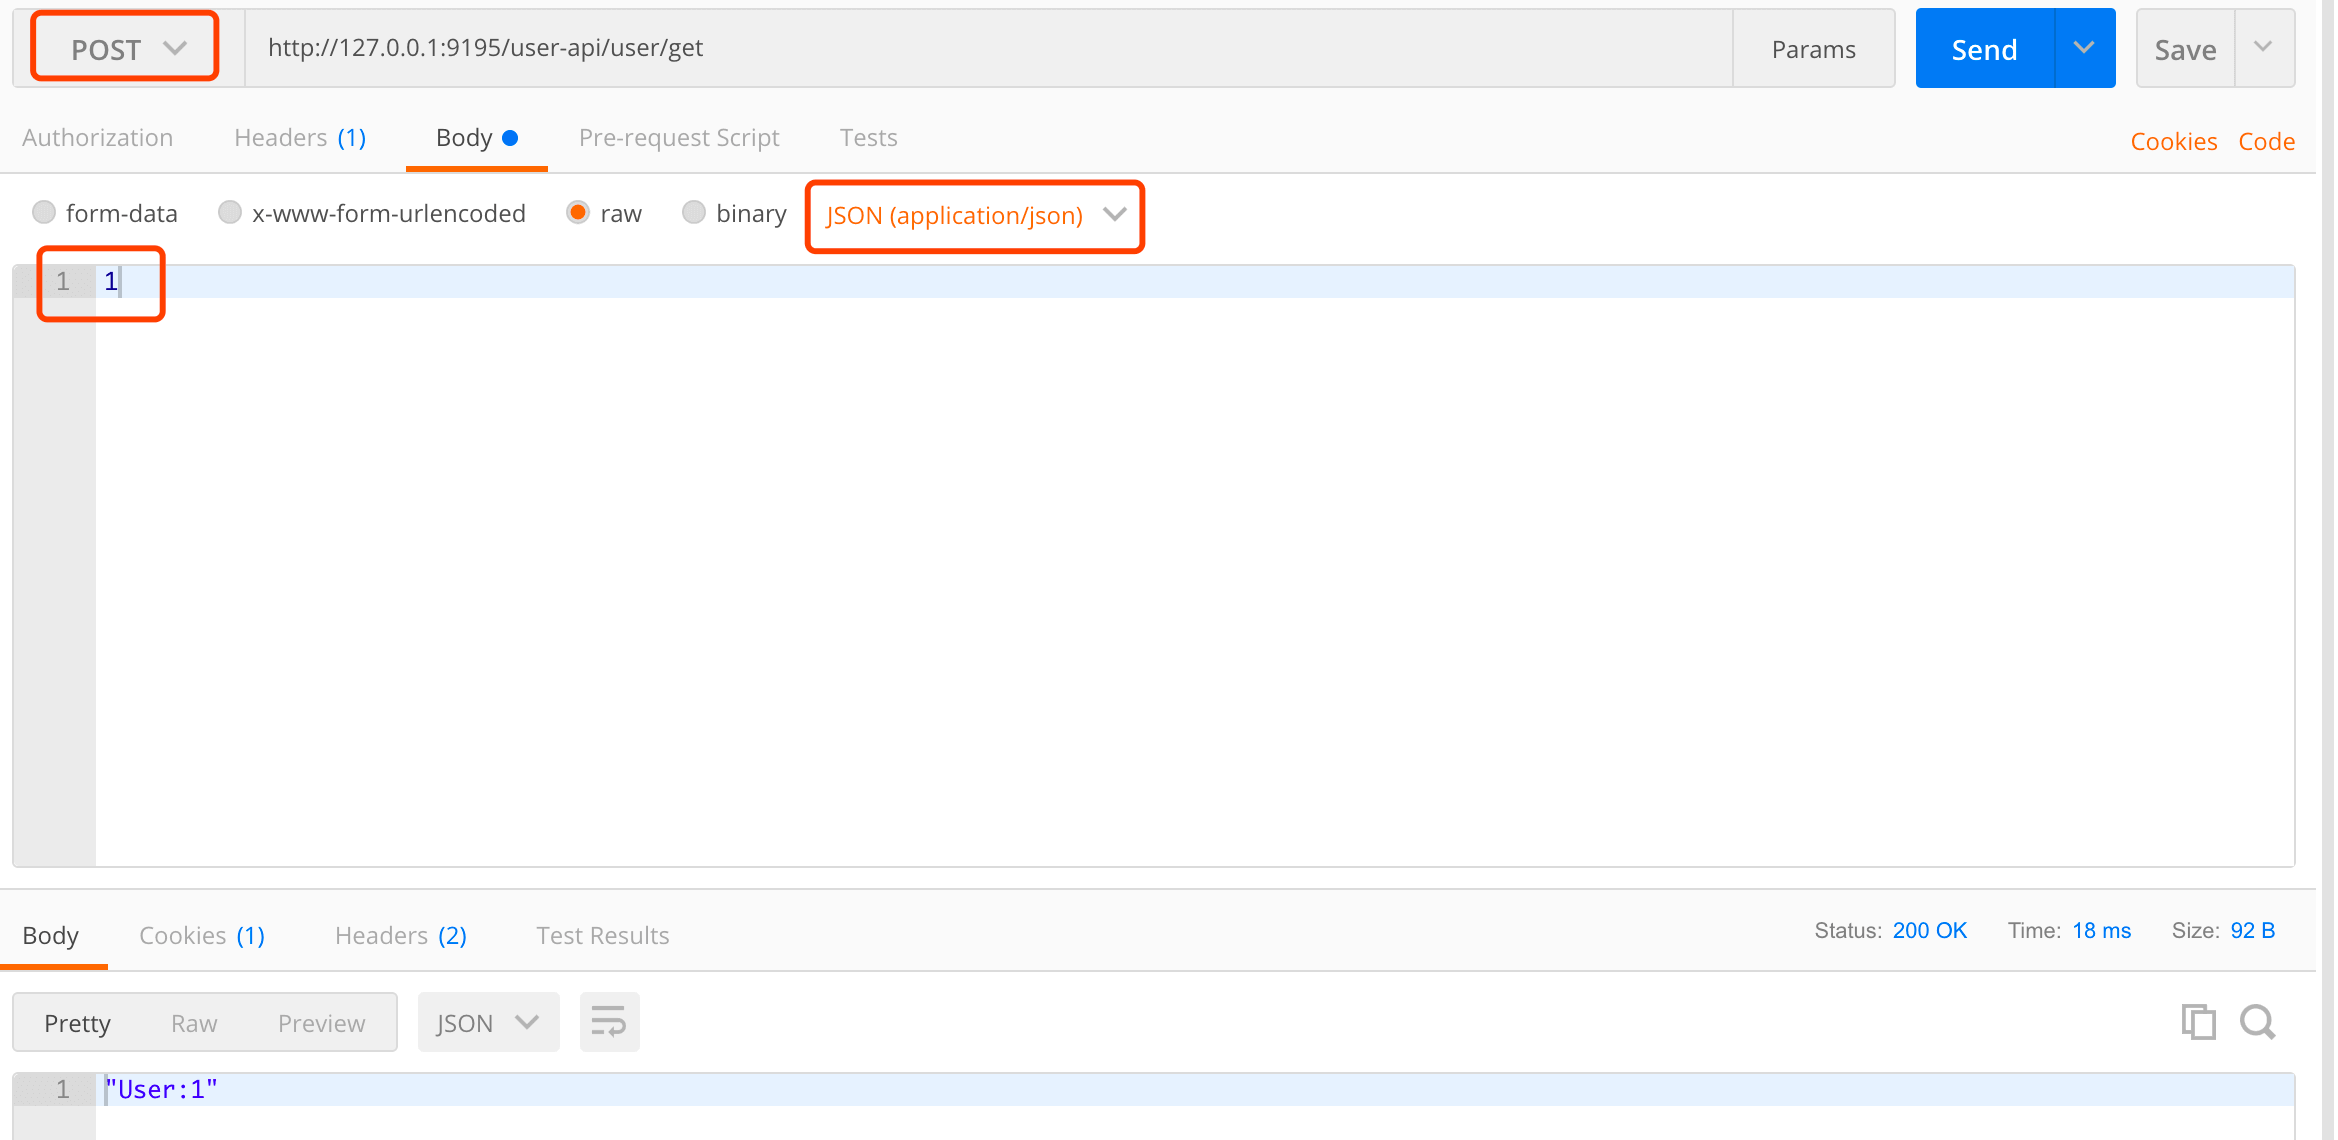Open the Pre-request Script tab

point(678,138)
